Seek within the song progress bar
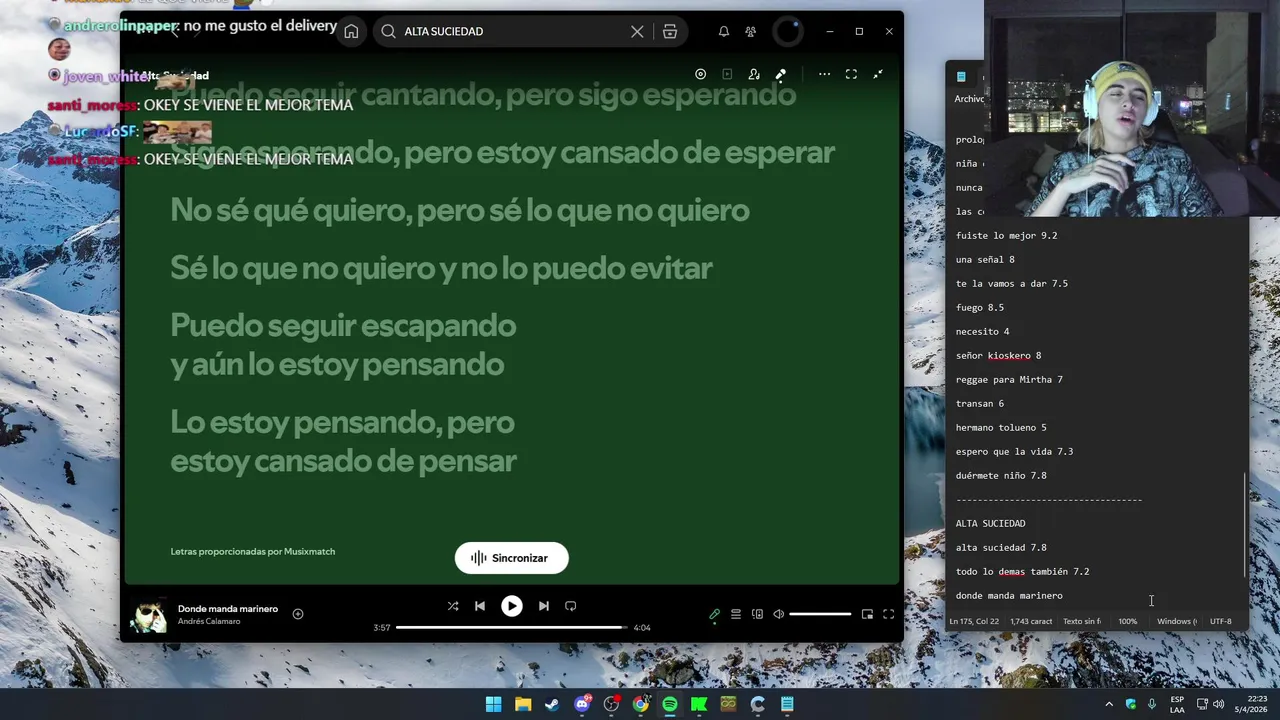This screenshot has height=720, width=1280. click(511, 628)
